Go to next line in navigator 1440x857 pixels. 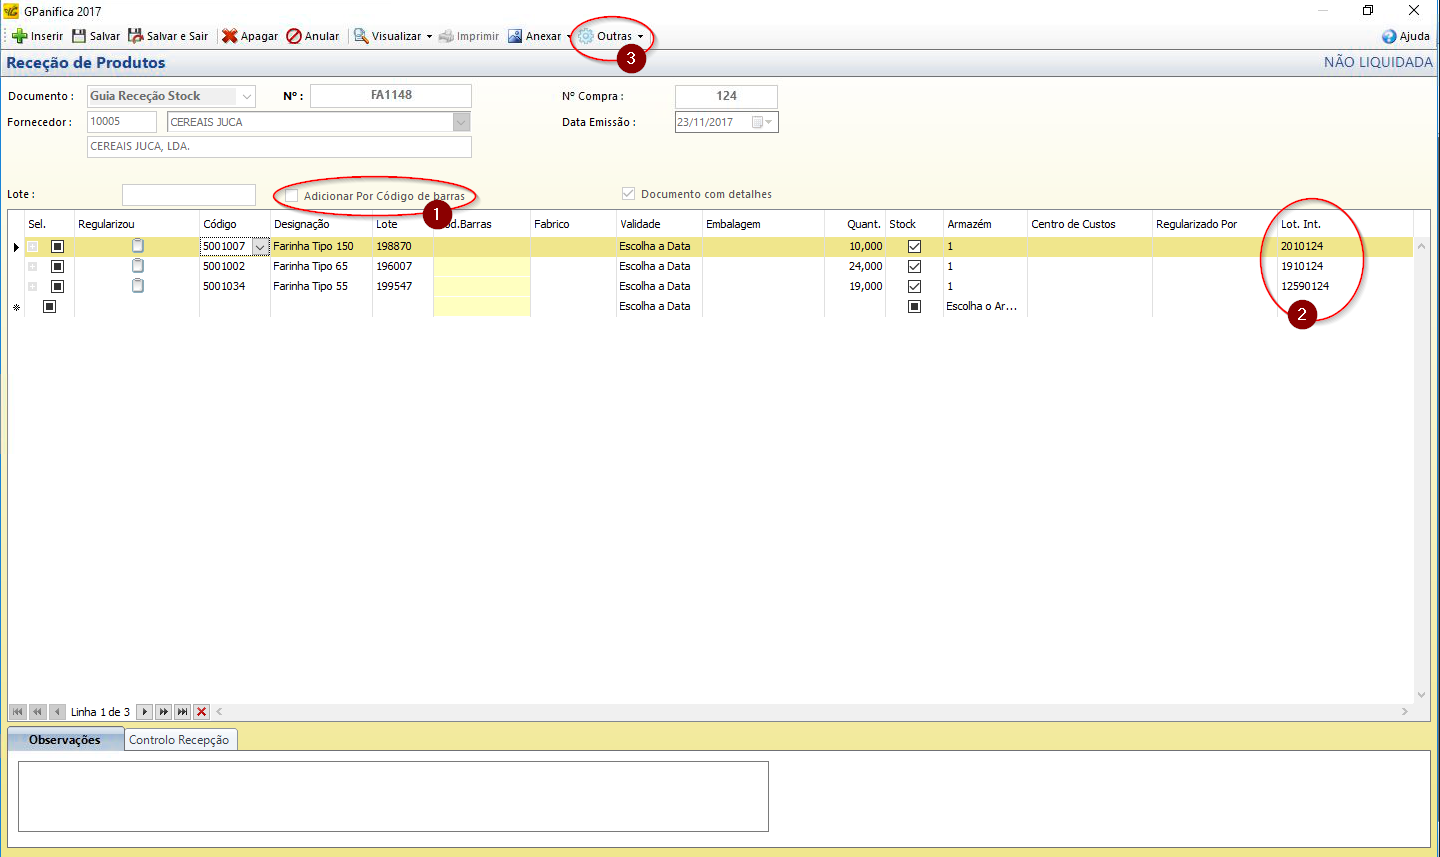click(144, 712)
